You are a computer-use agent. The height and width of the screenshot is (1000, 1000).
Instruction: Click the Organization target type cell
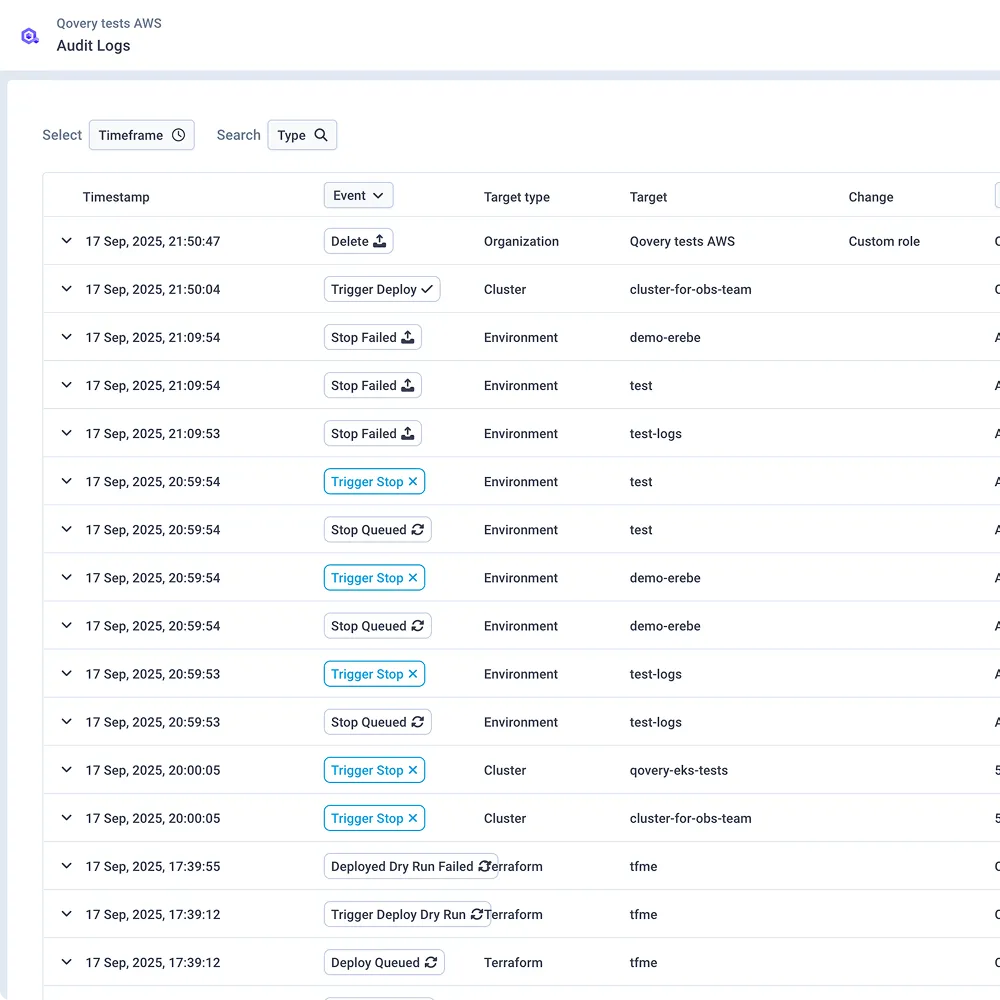[521, 241]
